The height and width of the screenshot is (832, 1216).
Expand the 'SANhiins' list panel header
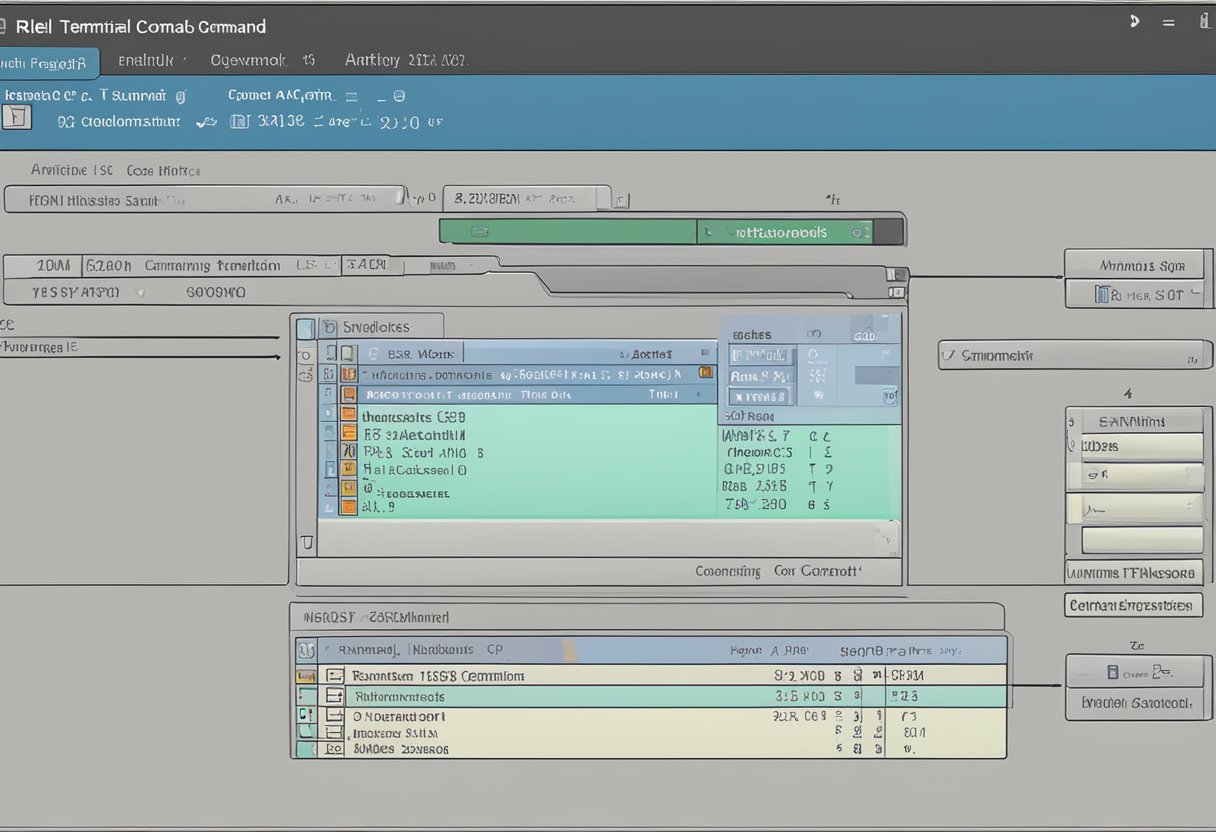1135,421
